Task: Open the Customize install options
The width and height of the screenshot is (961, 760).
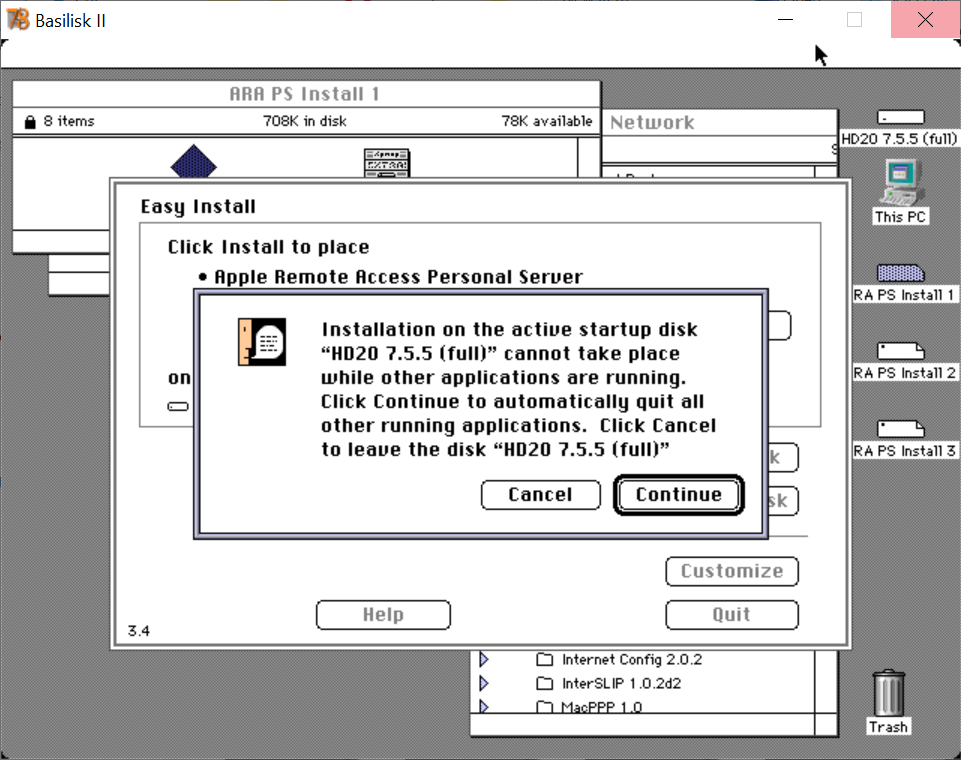Action: 732,571
